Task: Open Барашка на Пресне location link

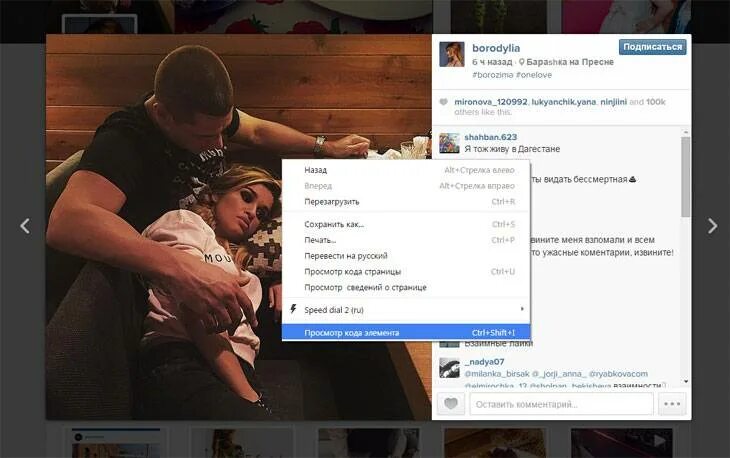Action: coord(570,62)
